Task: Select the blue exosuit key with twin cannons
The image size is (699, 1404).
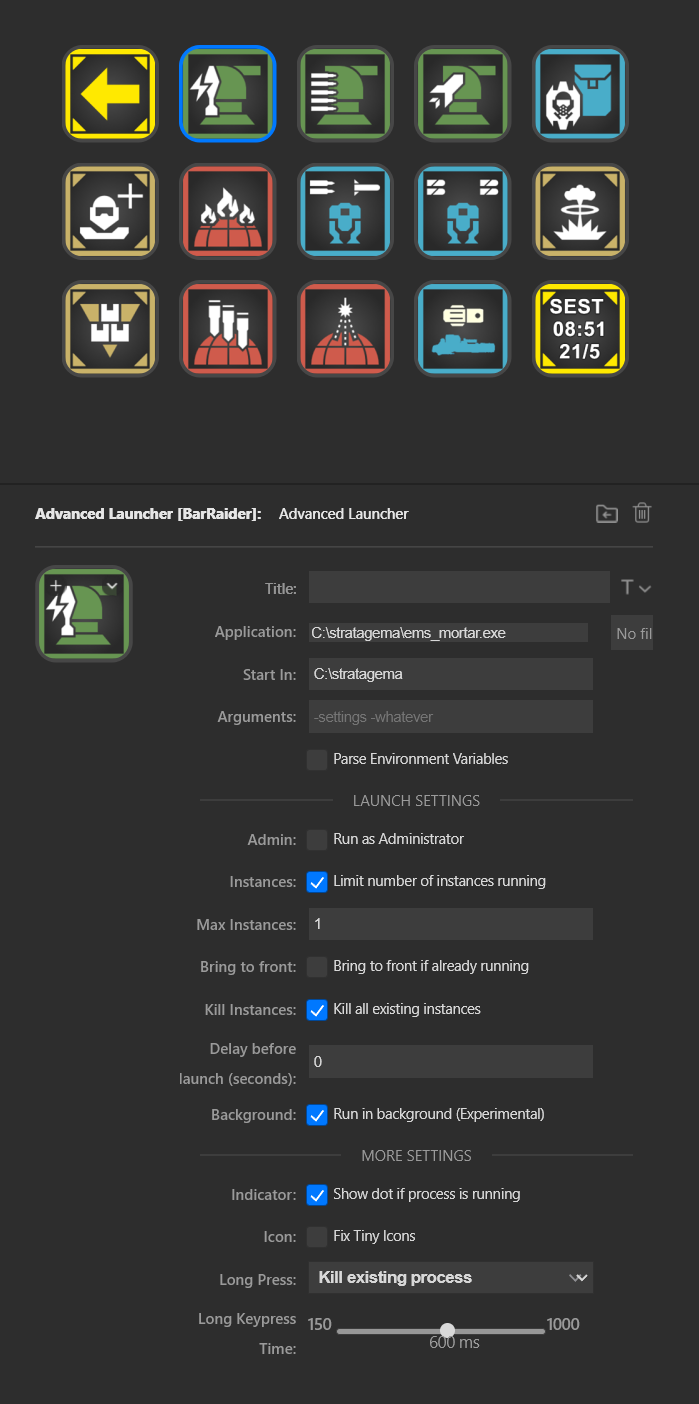Action: 463,211
